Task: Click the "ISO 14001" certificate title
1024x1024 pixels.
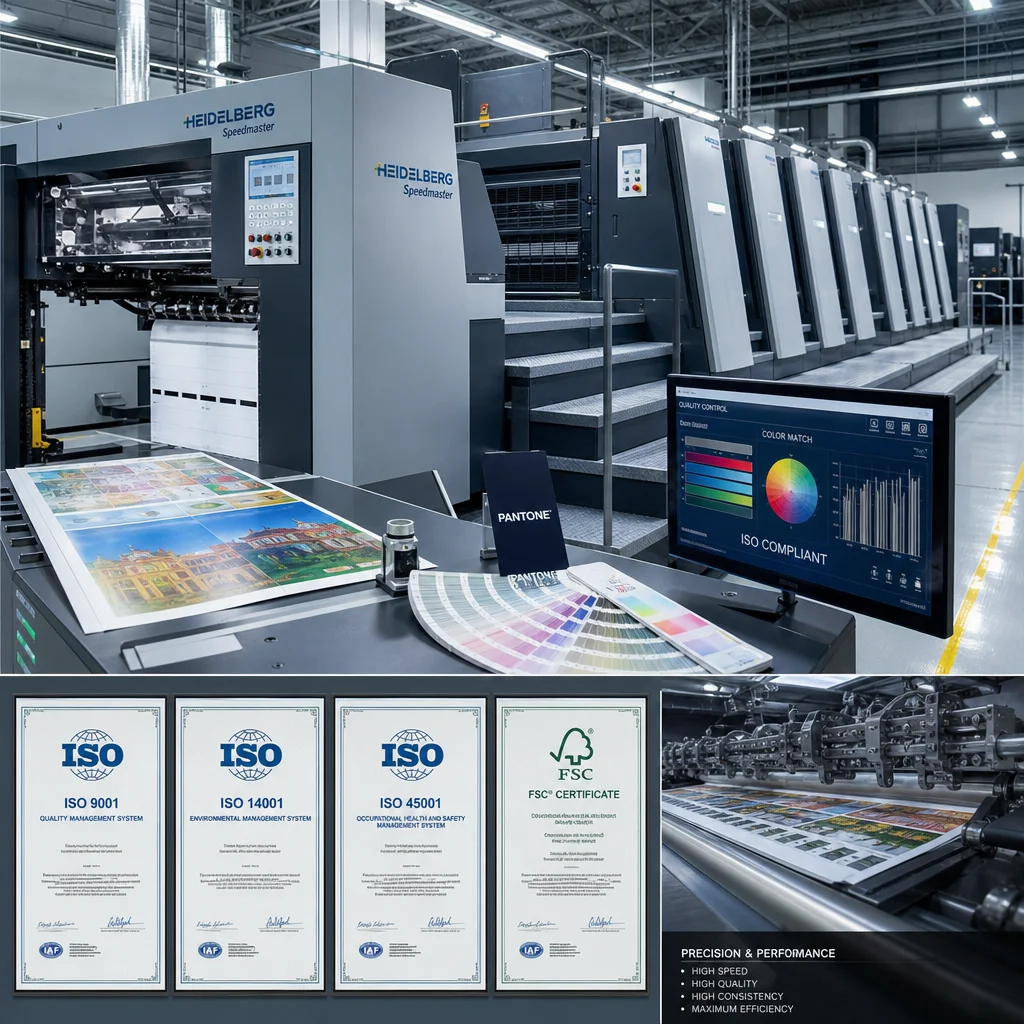Action: click(251, 803)
